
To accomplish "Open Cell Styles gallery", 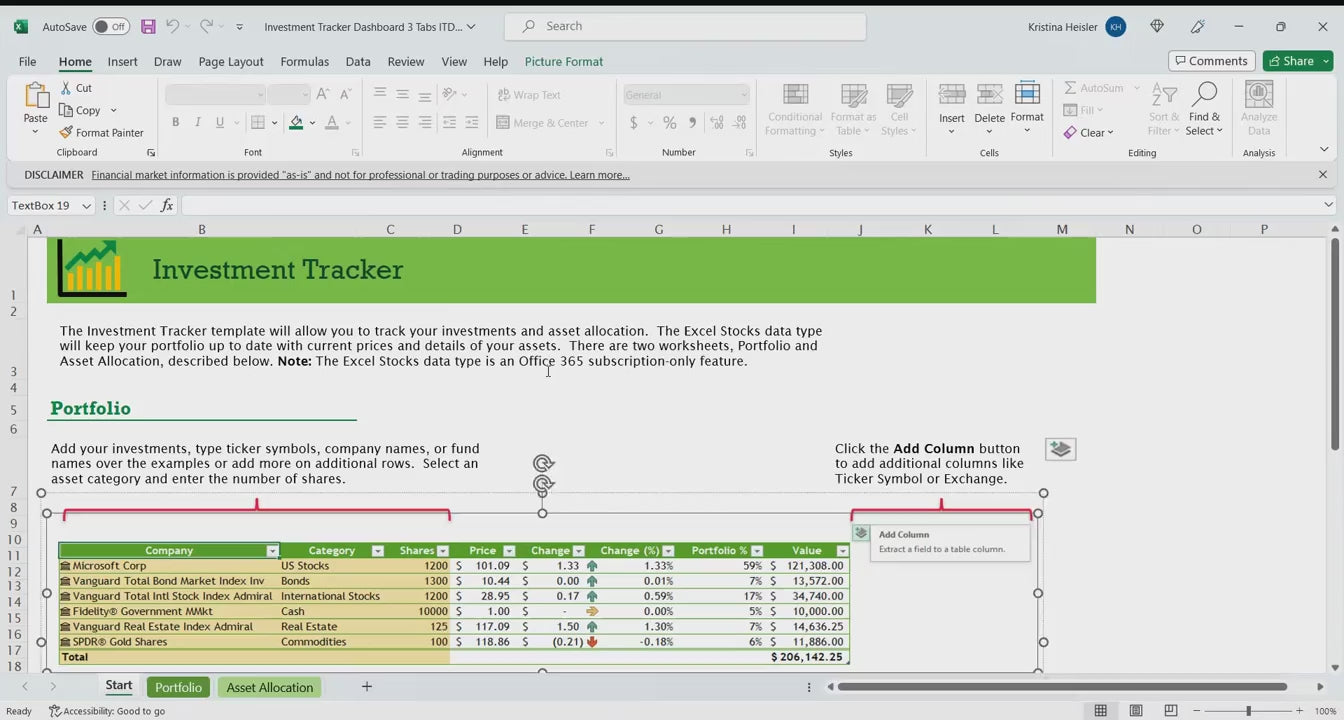I will point(899,110).
